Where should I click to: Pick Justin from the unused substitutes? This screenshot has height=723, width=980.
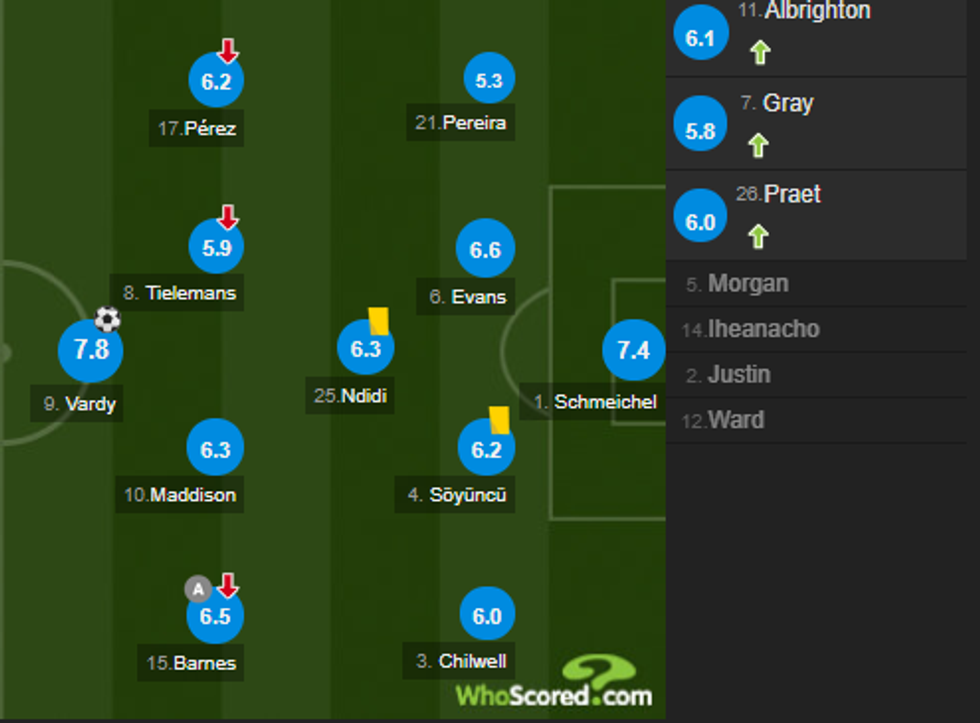coord(738,375)
